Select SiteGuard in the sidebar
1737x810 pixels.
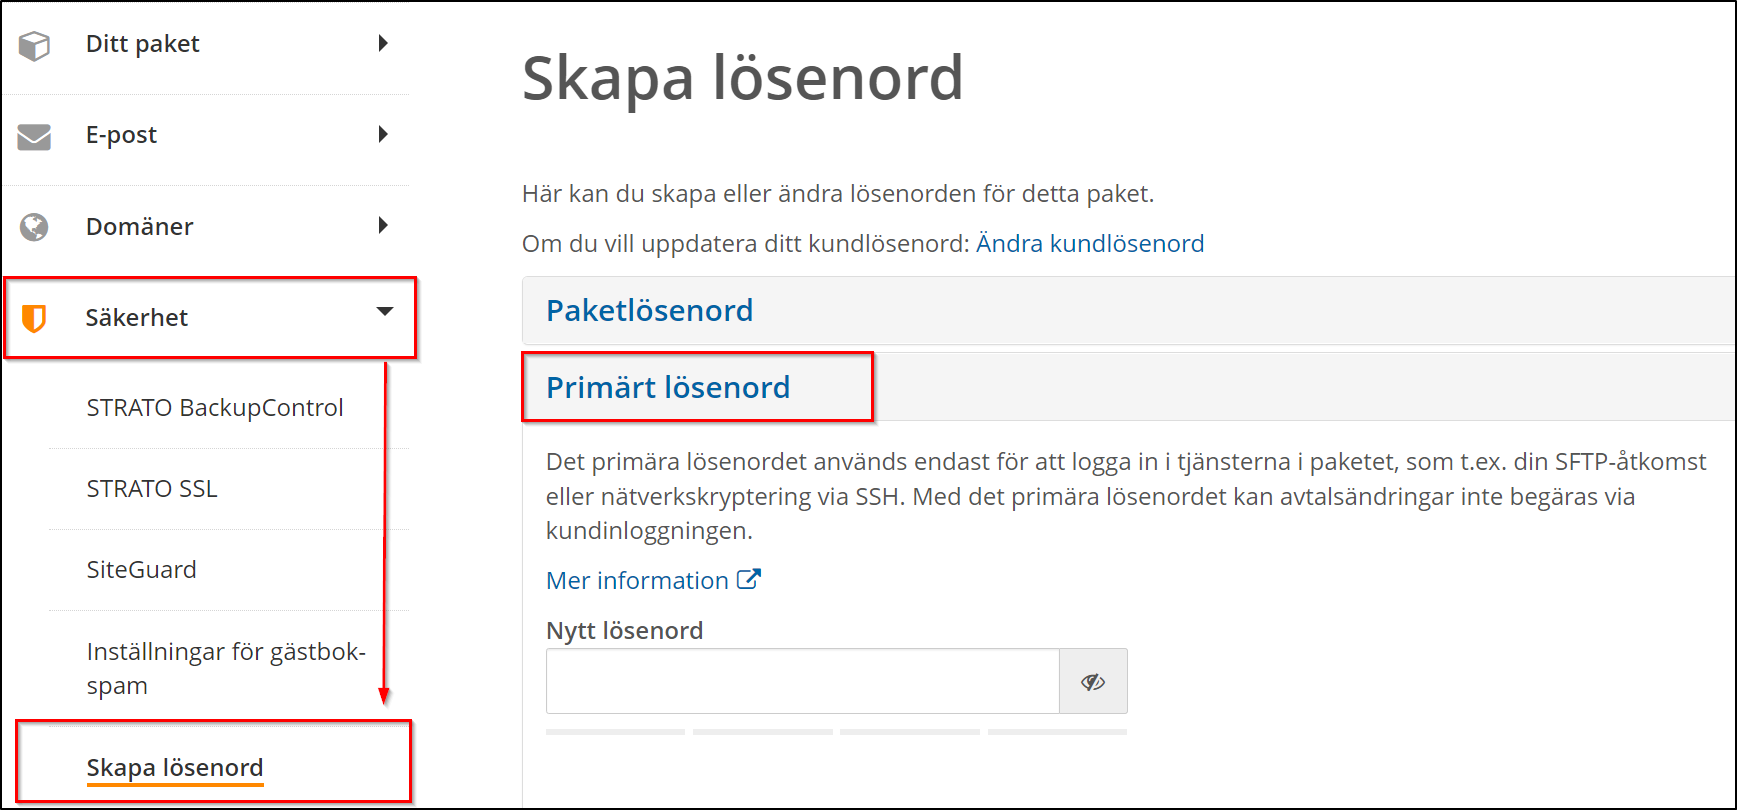point(140,569)
